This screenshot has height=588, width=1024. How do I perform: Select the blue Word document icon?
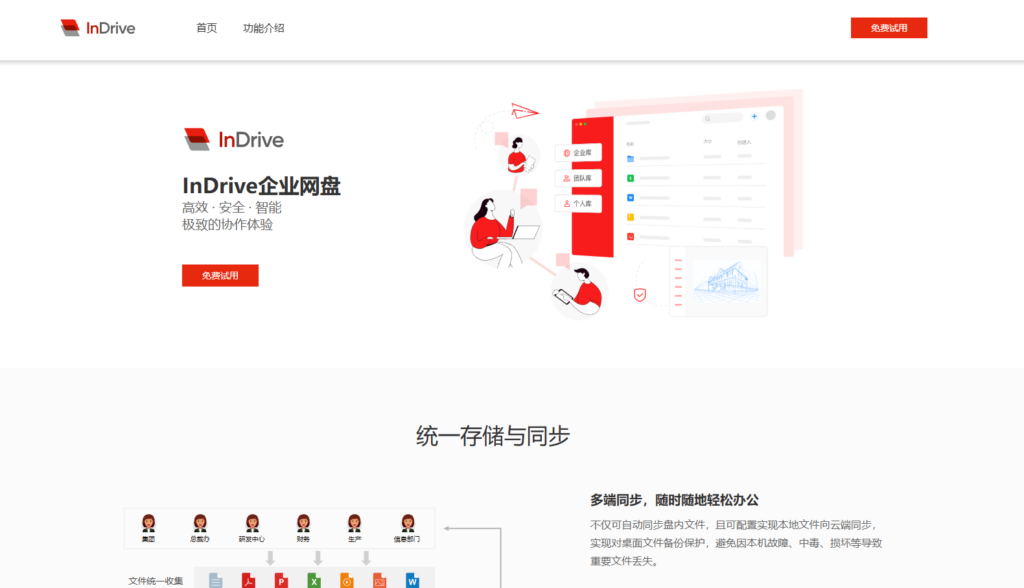click(413, 580)
